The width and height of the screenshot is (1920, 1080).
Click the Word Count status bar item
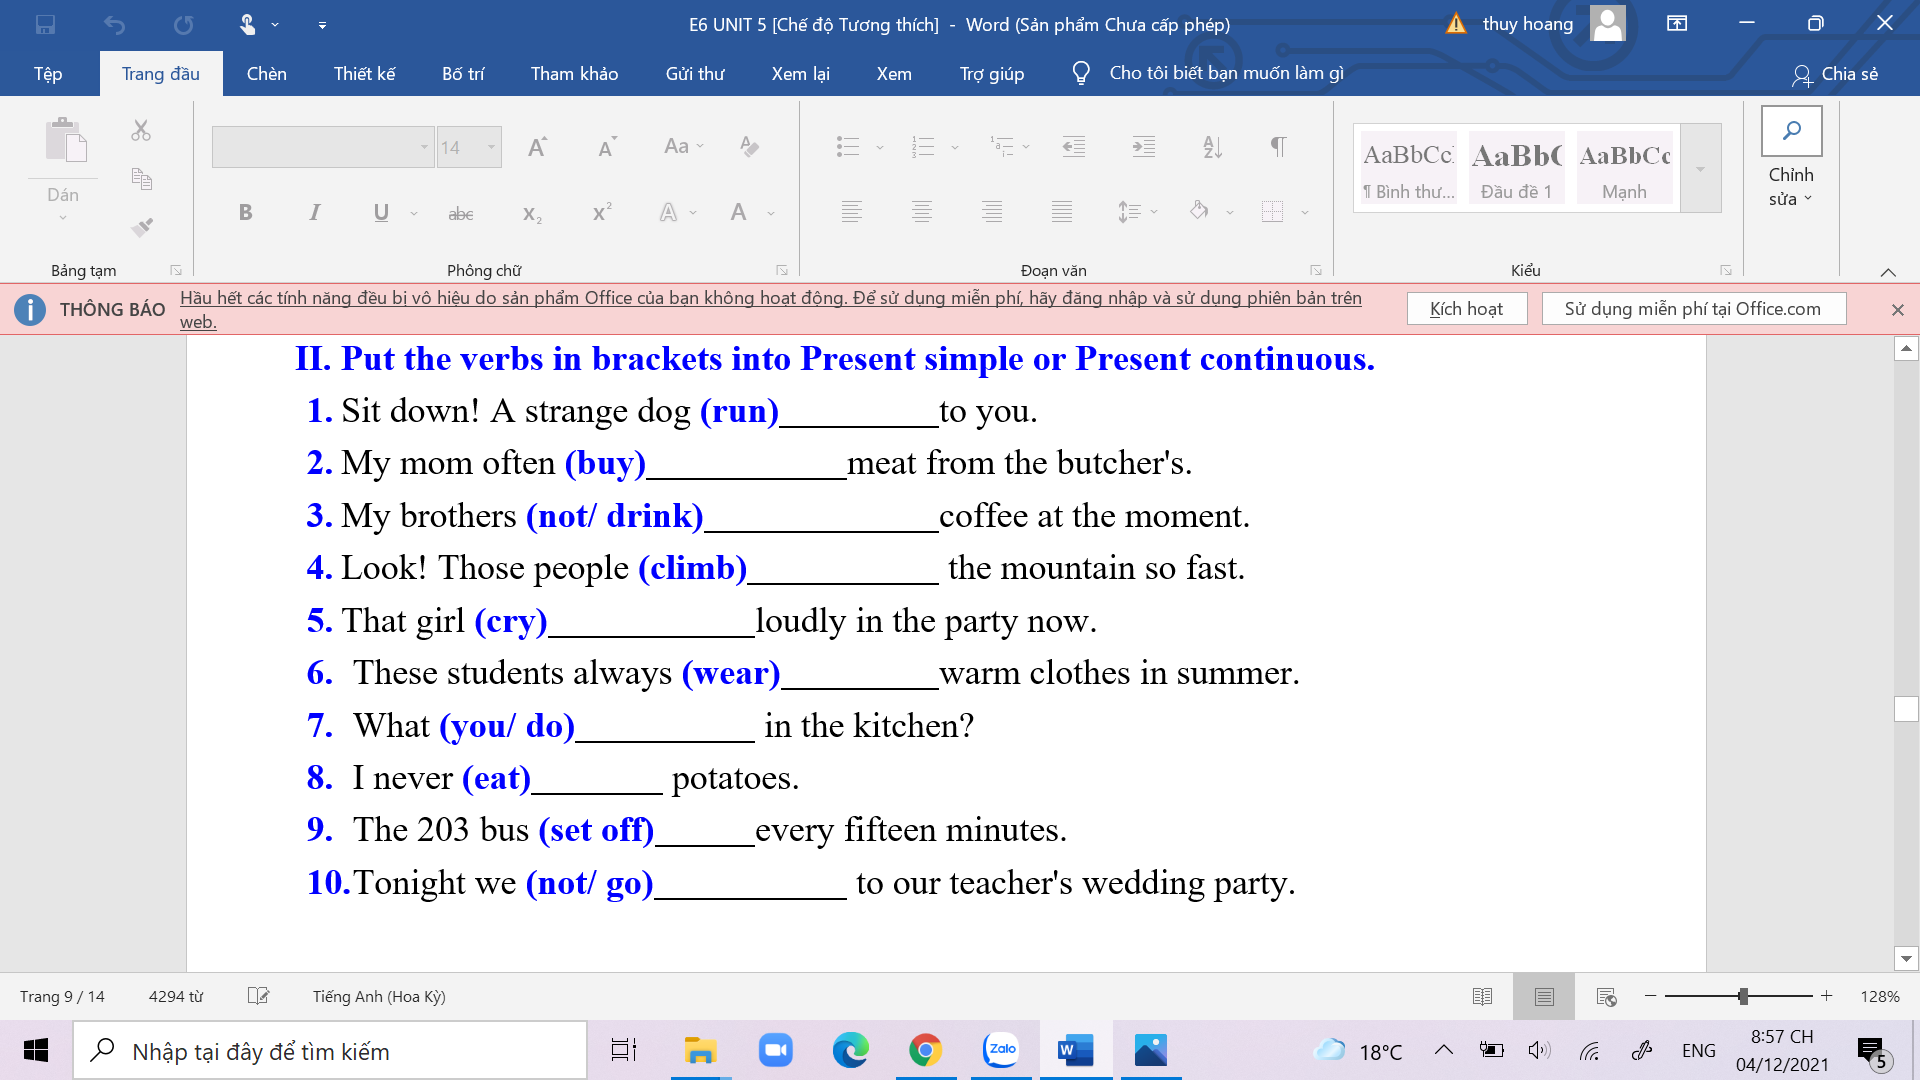click(x=177, y=997)
